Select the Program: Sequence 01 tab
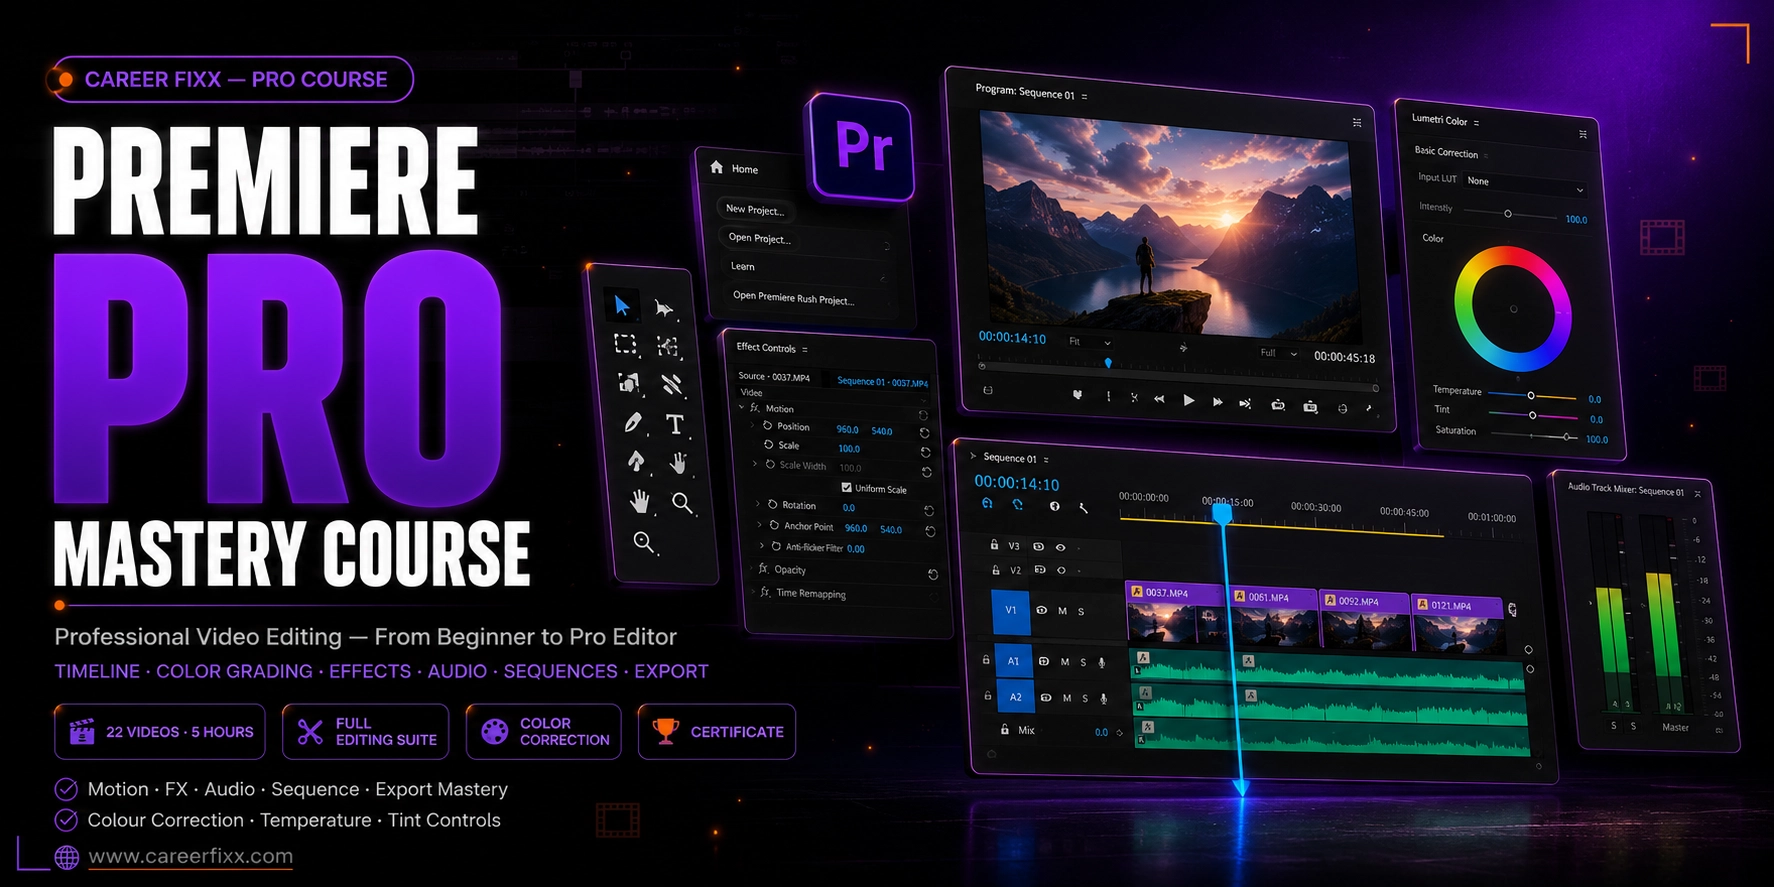1774x887 pixels. coord(1025,92)
